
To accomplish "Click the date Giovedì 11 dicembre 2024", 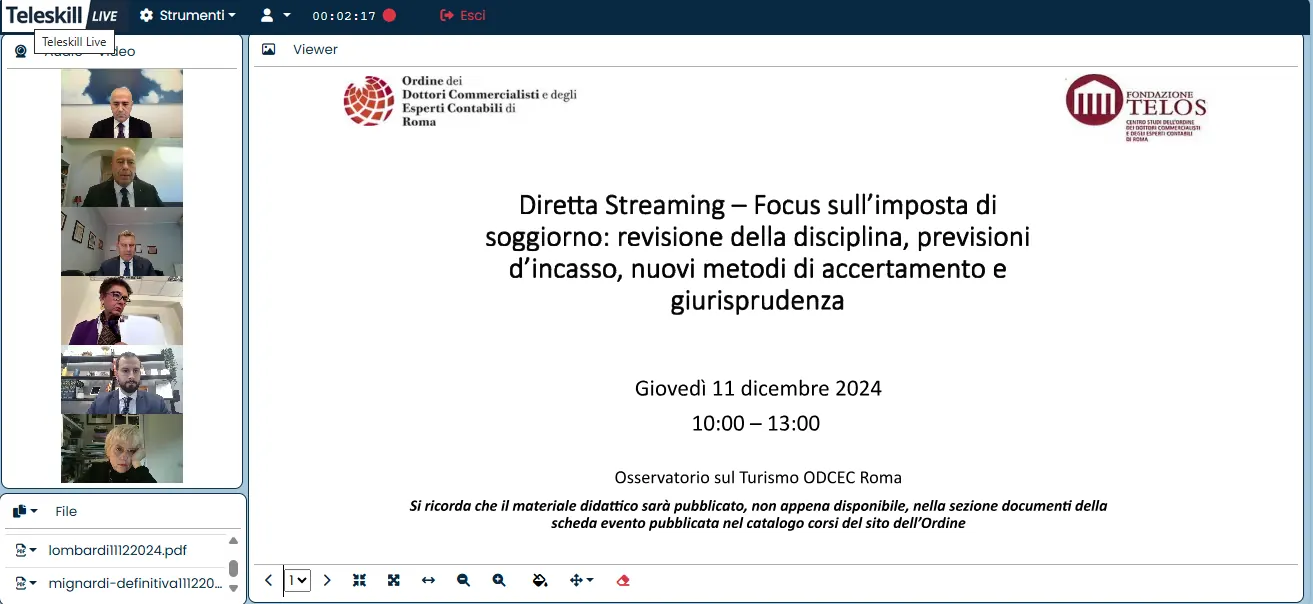I will [x=758, y=388].
